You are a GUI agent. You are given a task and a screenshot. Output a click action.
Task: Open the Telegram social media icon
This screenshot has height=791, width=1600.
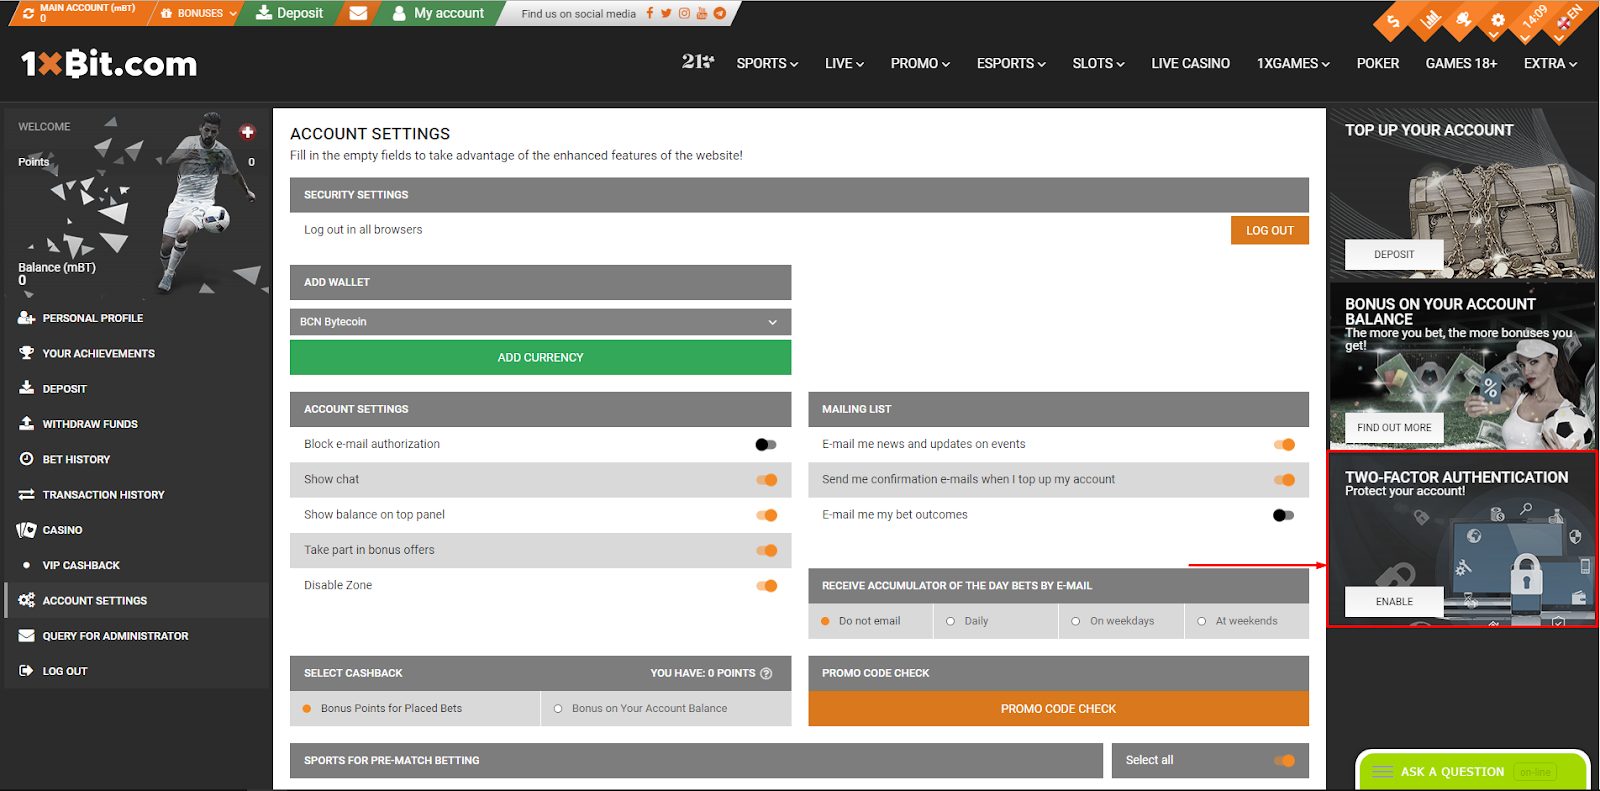(719, 13)
